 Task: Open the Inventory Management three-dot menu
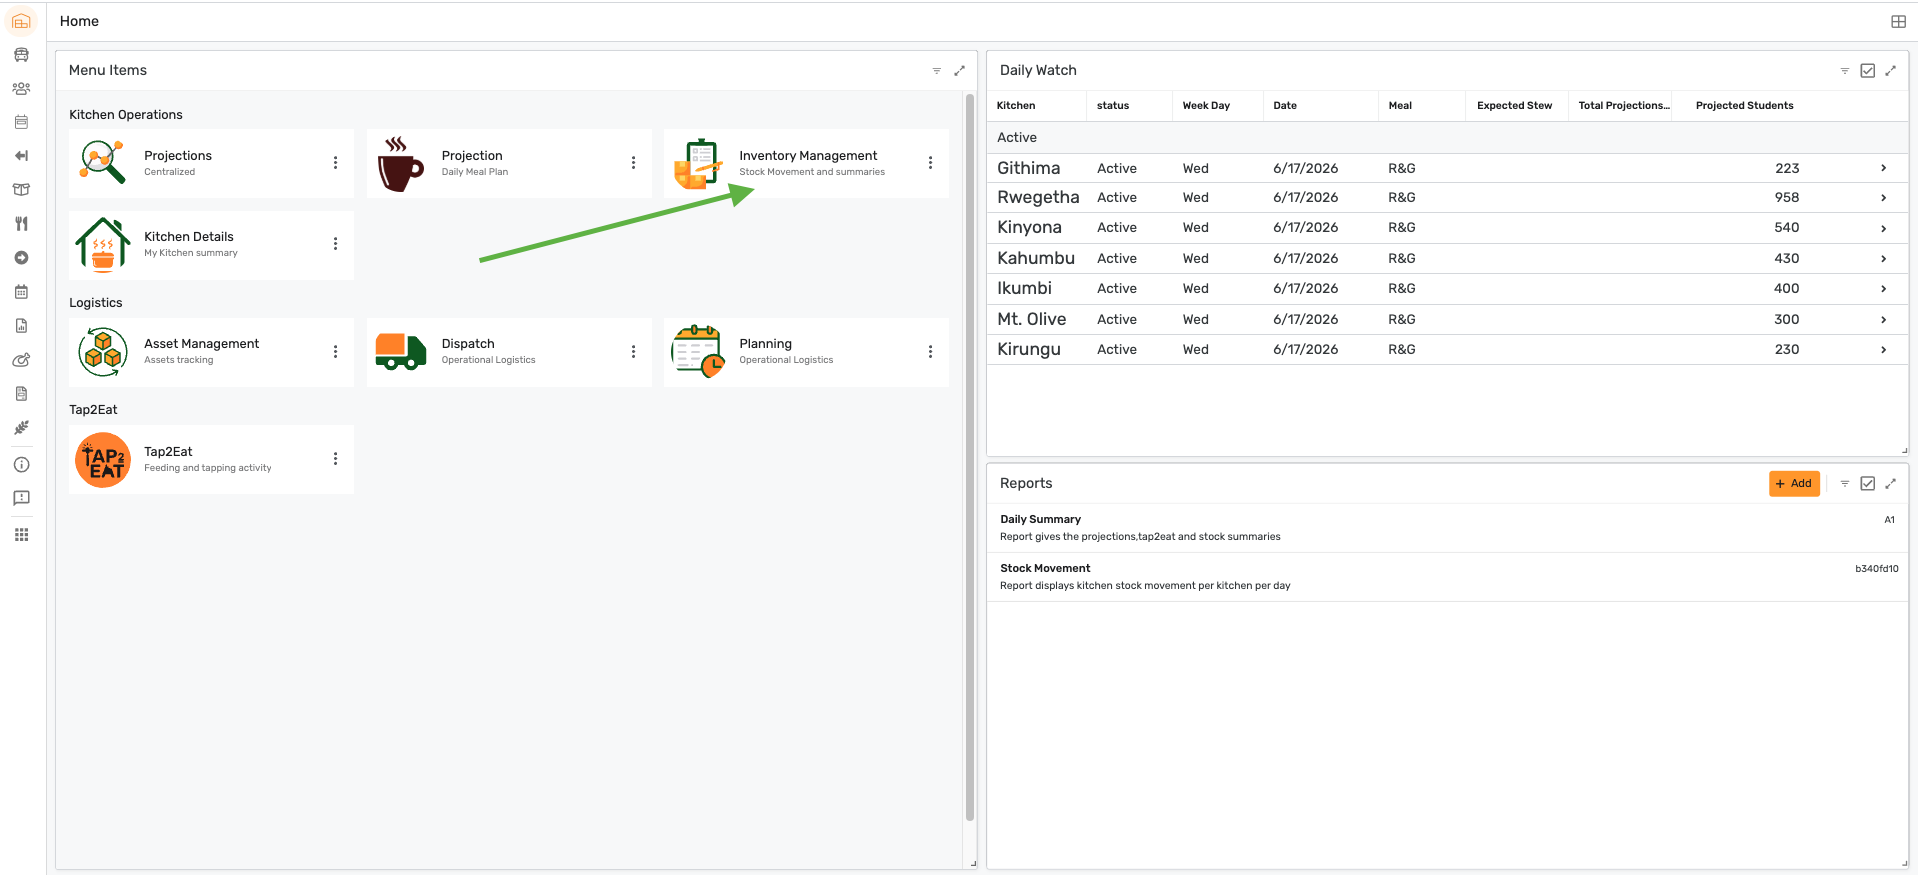(930, 163)
